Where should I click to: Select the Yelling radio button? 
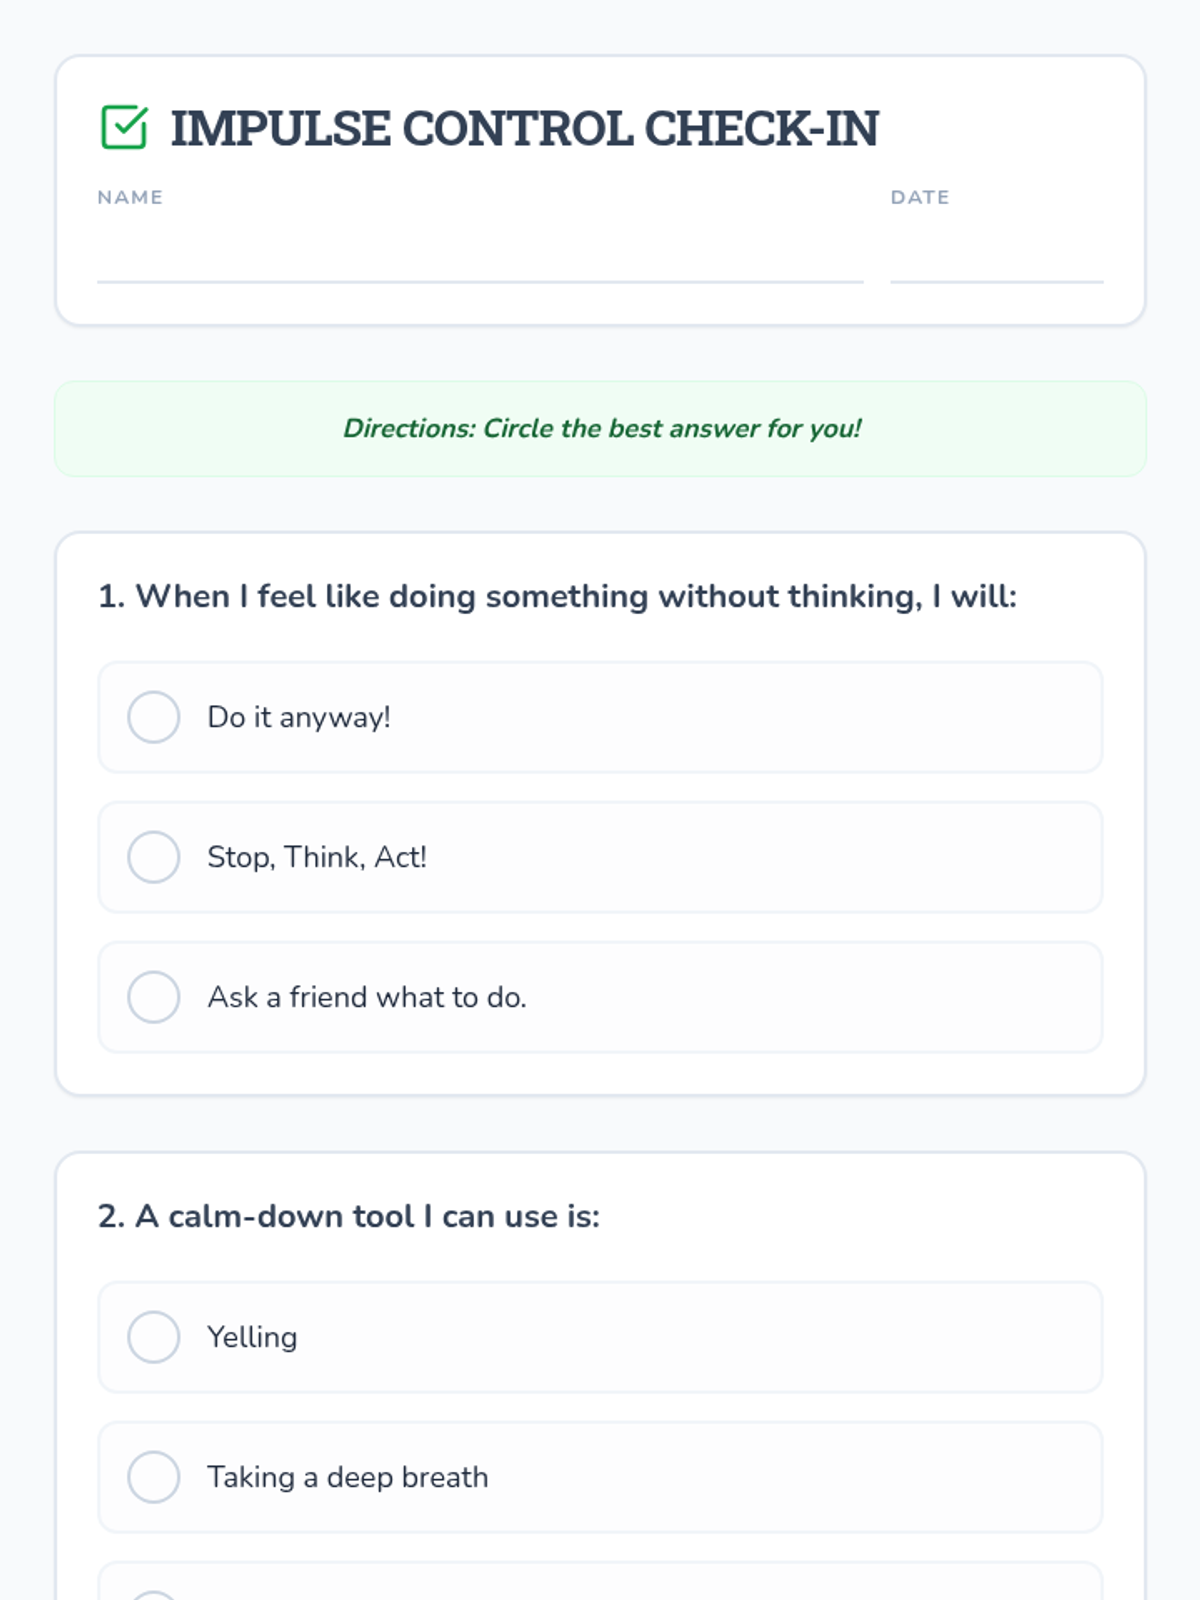point(154,1337)
